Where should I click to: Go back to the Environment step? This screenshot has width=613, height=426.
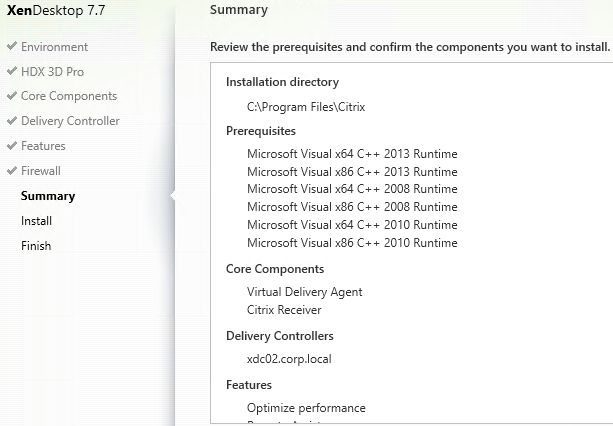[x=54, y=47]
